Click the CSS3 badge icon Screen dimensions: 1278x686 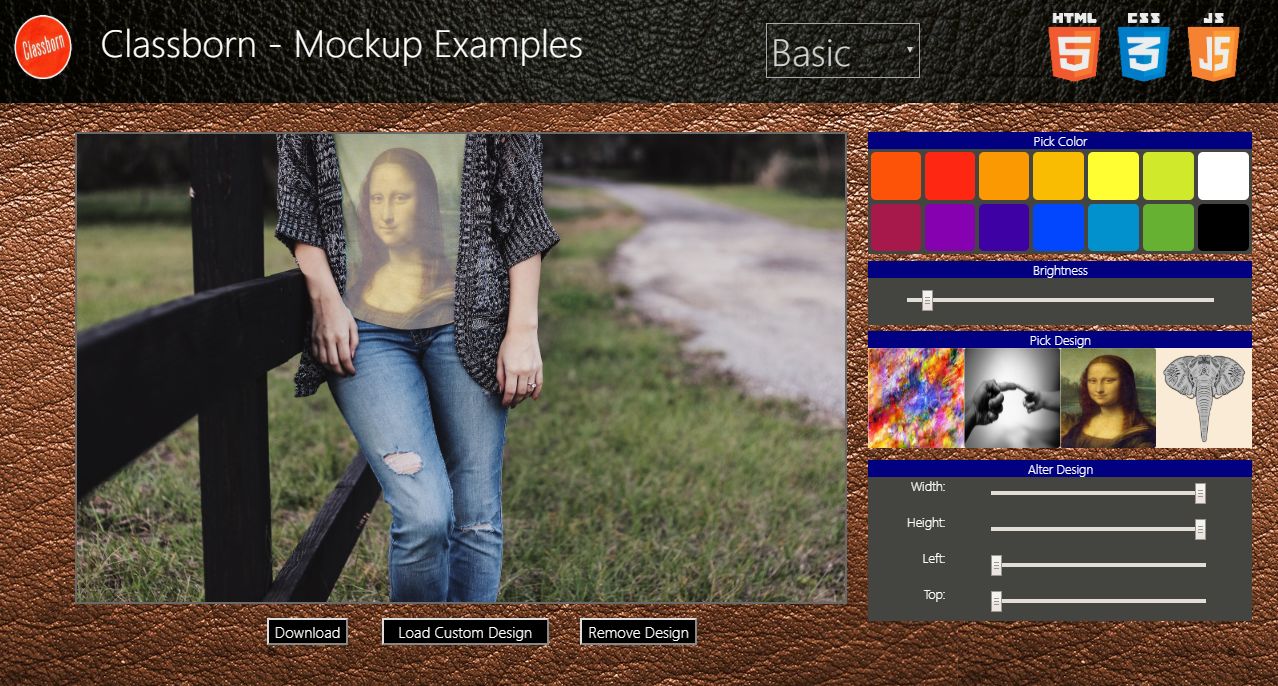(x=1144, y=47)
